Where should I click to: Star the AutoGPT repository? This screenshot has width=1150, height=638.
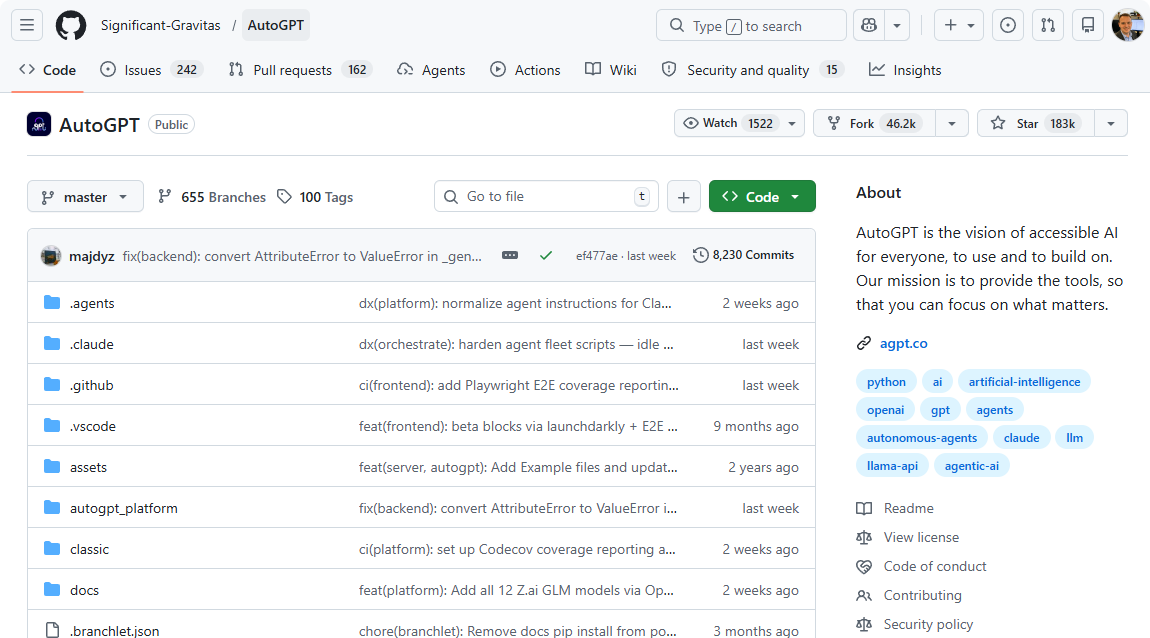click(1036, 123)
